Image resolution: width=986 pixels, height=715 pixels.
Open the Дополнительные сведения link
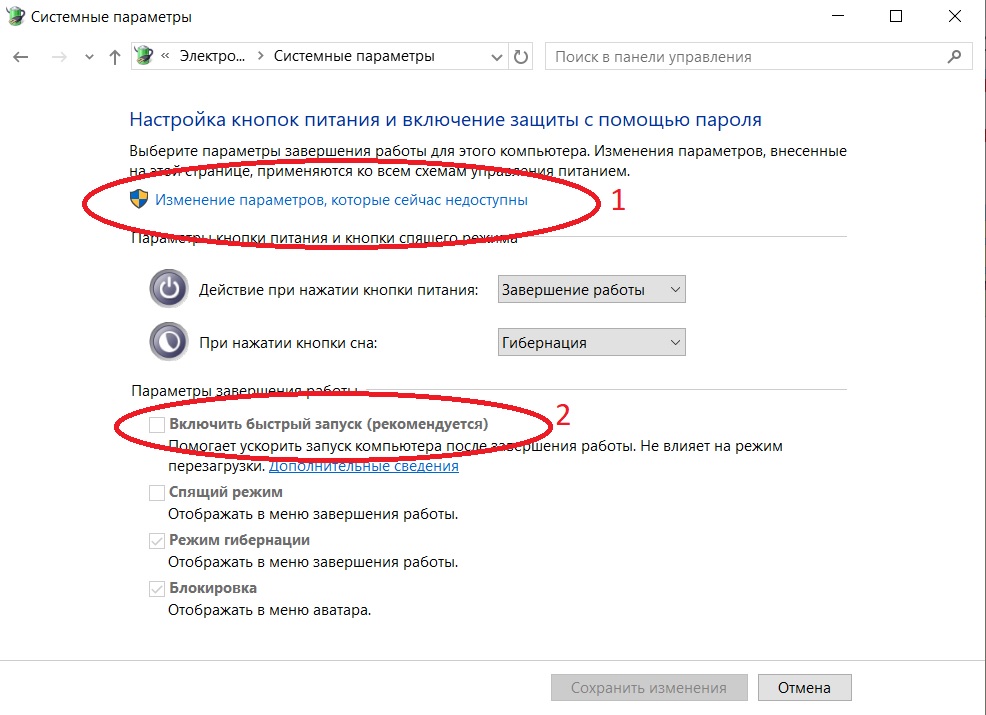(363, 466)
